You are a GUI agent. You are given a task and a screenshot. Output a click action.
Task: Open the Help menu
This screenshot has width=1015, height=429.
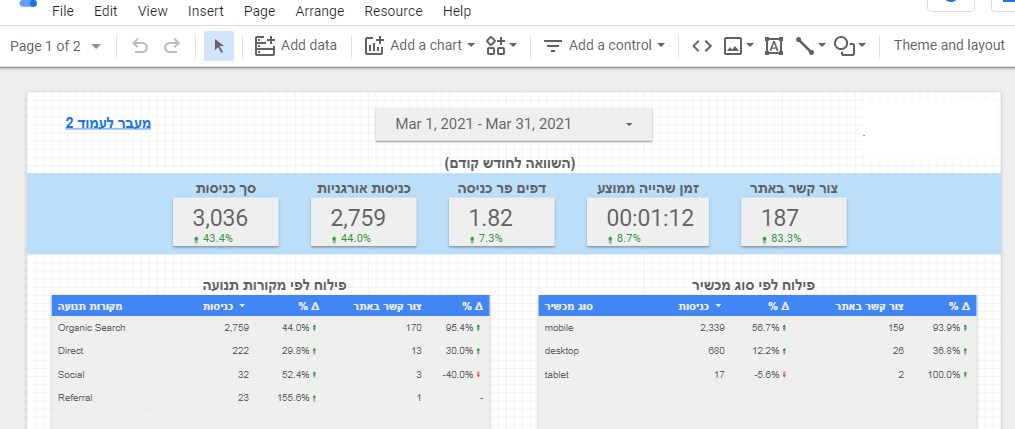tap(457, 11)
